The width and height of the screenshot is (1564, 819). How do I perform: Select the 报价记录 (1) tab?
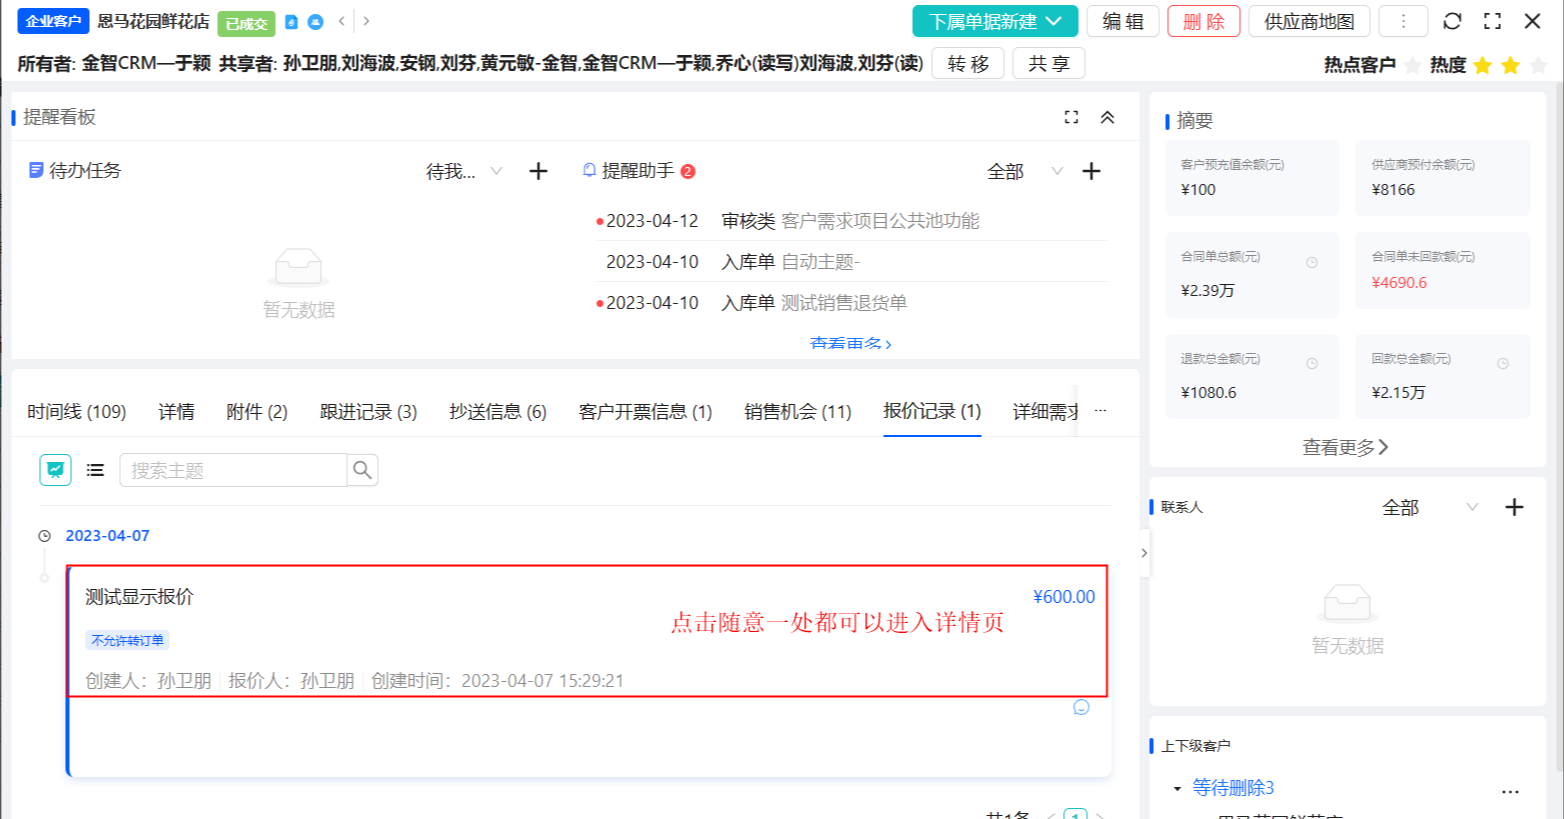932,411
